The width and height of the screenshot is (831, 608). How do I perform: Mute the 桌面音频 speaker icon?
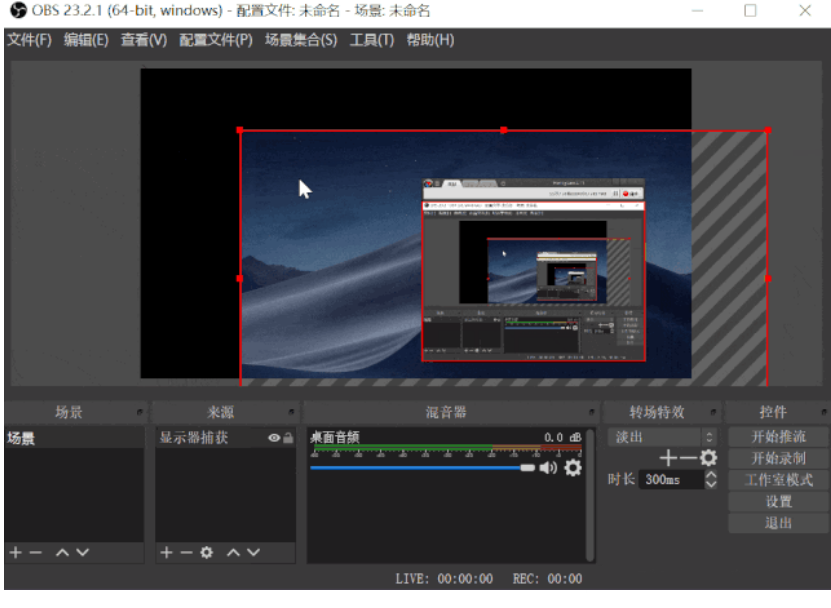pyautogui.click(x=548, y=468)
